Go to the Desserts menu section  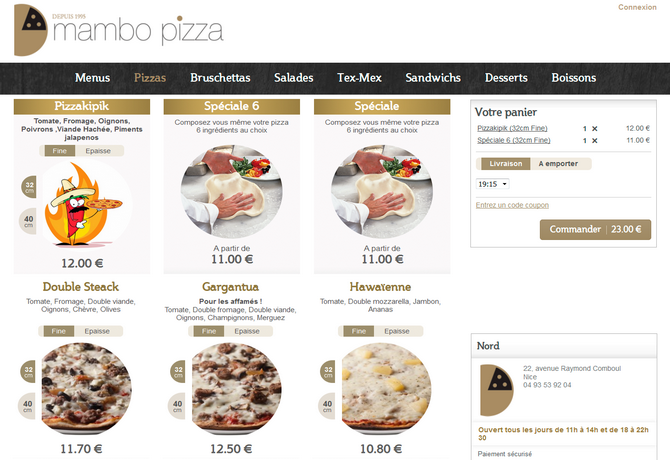pyautogui.click(x=506, y=78)
